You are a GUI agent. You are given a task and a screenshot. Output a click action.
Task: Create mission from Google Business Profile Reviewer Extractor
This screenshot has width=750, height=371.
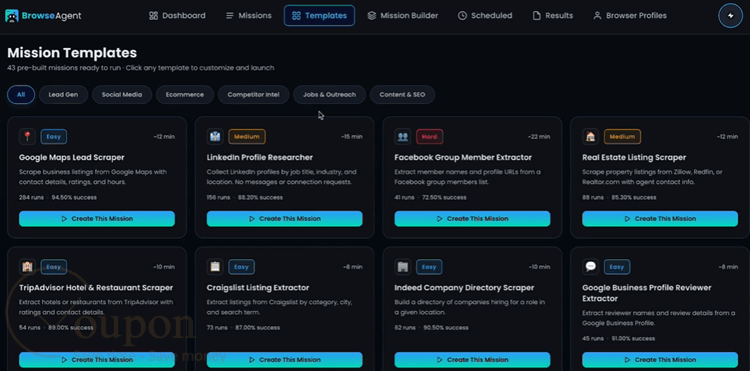click(660, 360)
